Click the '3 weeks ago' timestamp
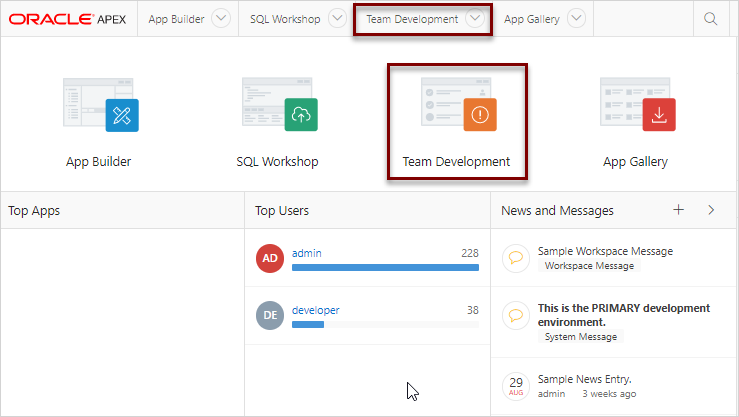The image size is (739, 417). [x=609, y=393]
